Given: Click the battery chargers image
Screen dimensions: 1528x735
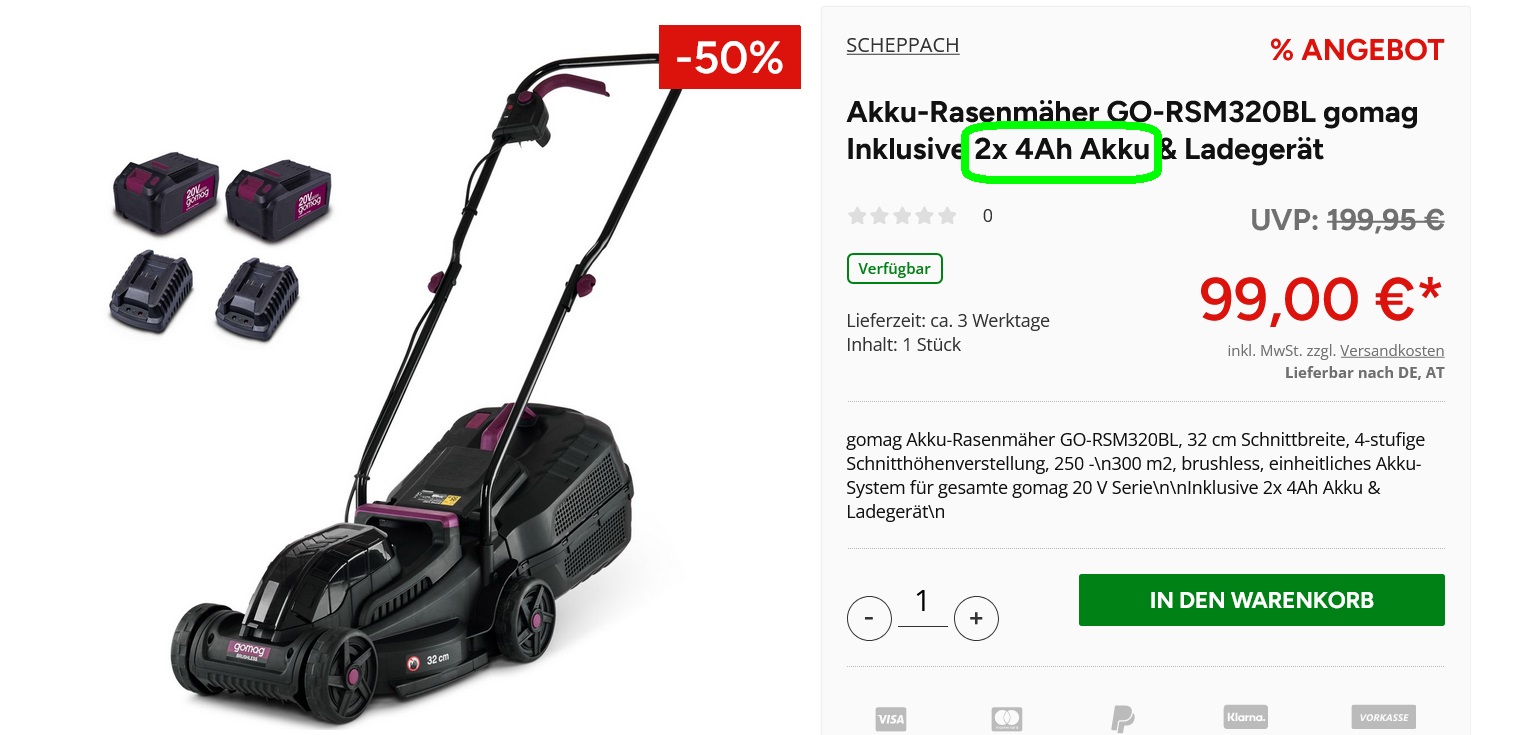Looking at the screenshot, I should (203, 291).
